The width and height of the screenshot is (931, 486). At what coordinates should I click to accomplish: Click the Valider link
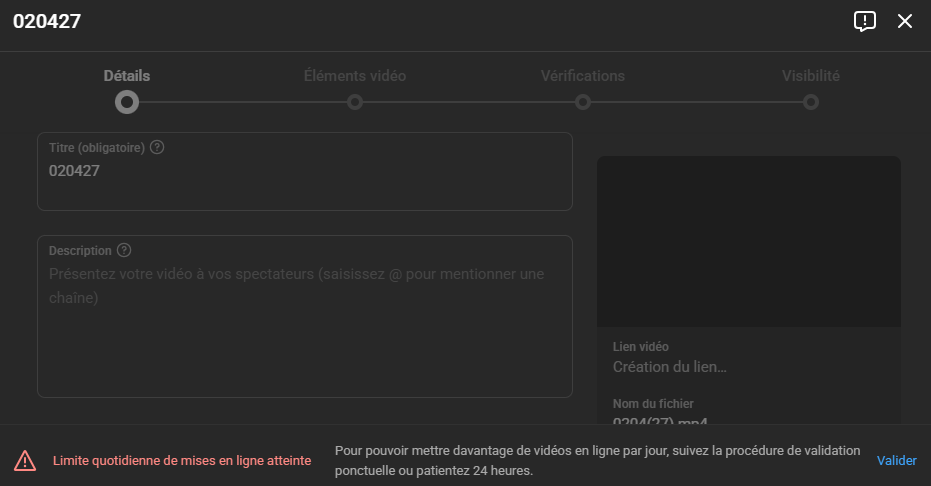point(896,461)
